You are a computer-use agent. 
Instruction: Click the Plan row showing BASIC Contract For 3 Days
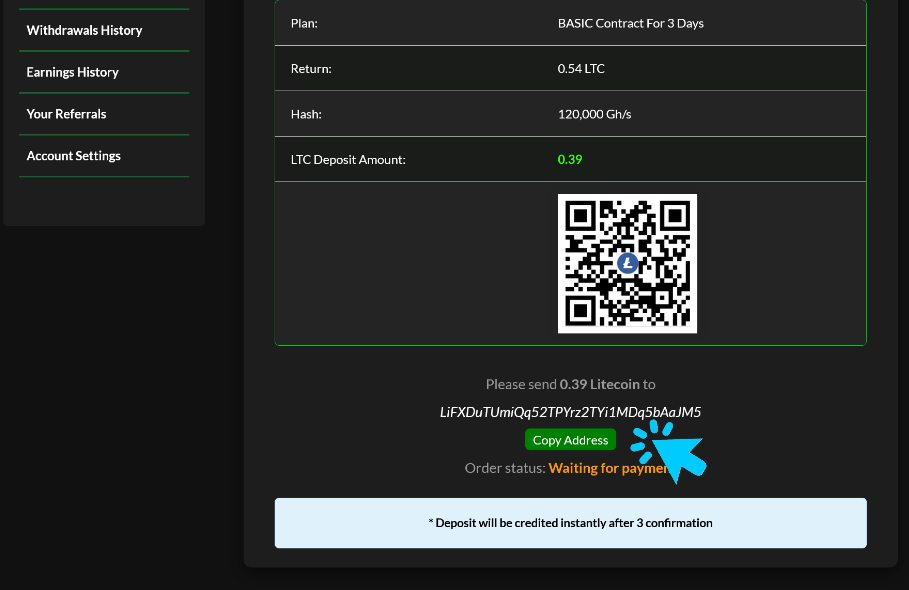[x=631, y=23]
